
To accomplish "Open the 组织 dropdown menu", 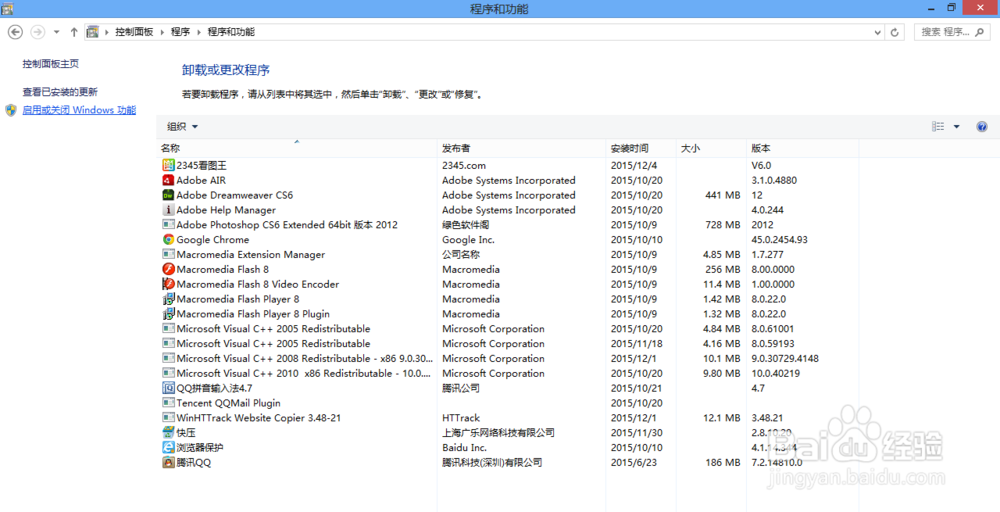I will tap(182, 127).
